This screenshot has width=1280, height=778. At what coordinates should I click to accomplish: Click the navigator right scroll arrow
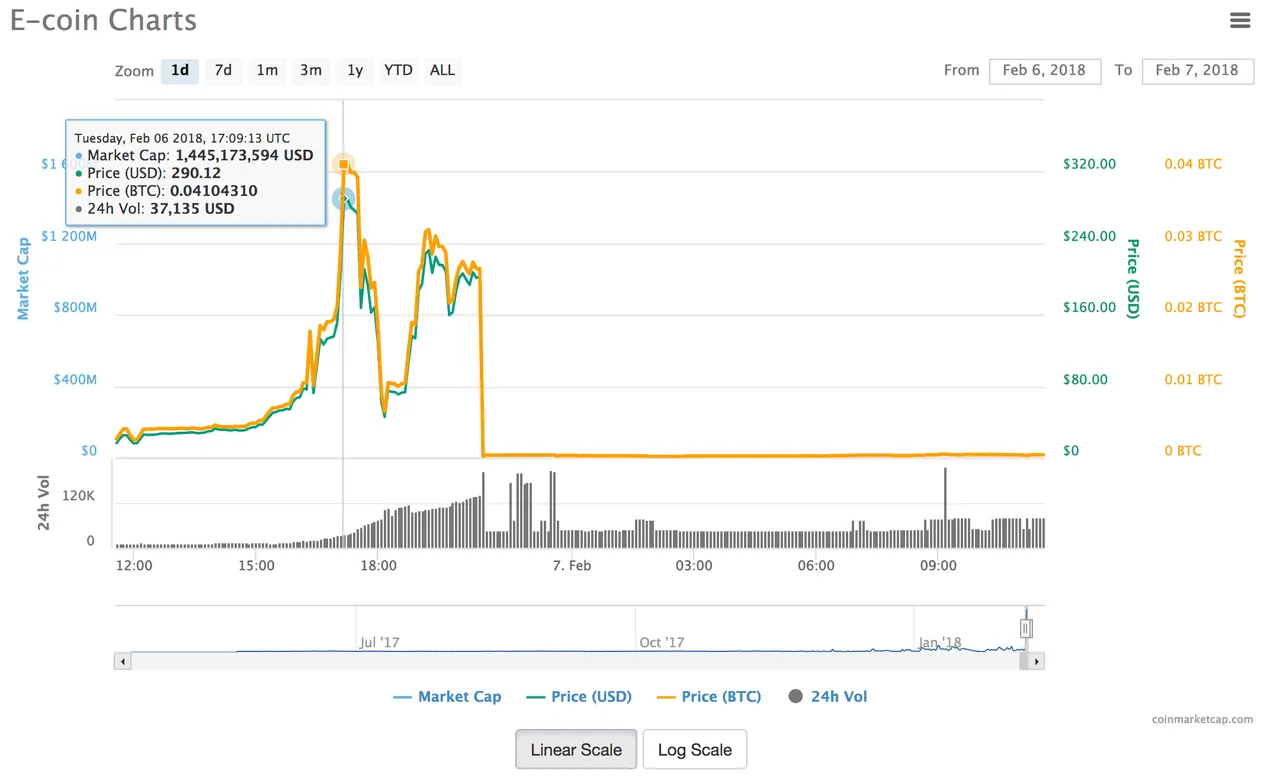[1037, 661]
